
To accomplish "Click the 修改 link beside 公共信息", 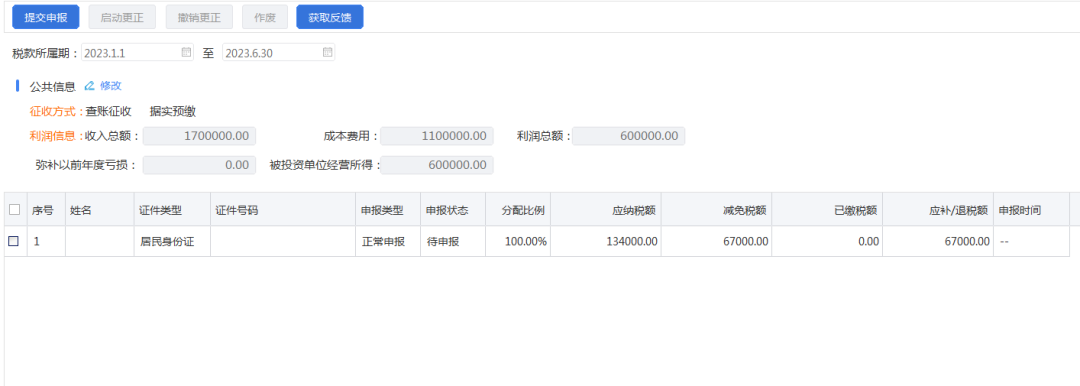I will (x=110, y=86).
